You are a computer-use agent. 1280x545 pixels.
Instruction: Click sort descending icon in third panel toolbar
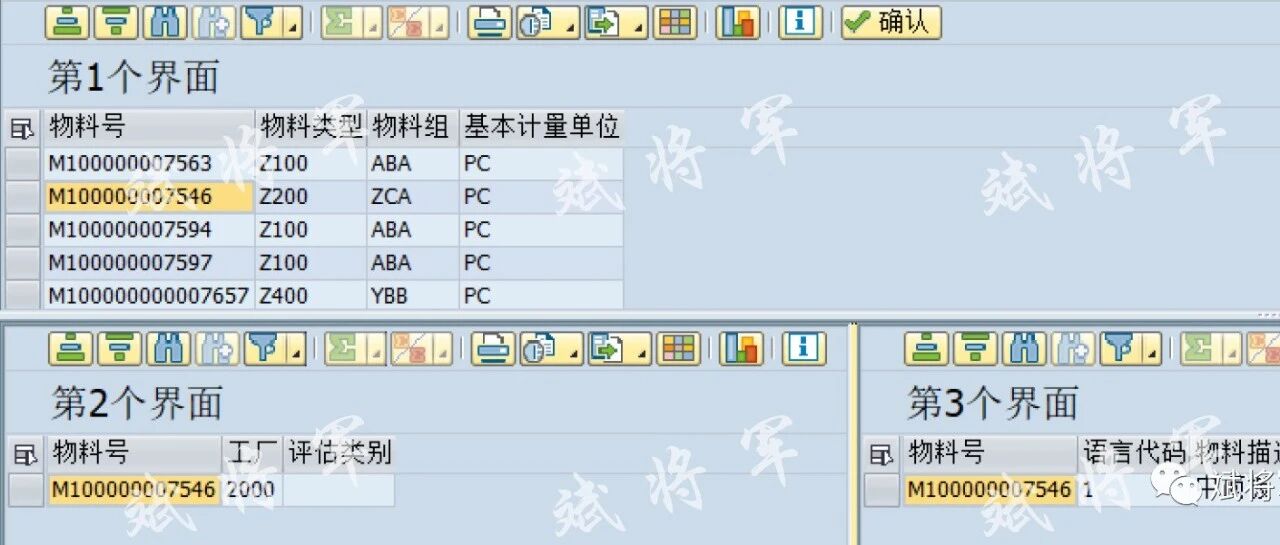click(x=976, y=348)
